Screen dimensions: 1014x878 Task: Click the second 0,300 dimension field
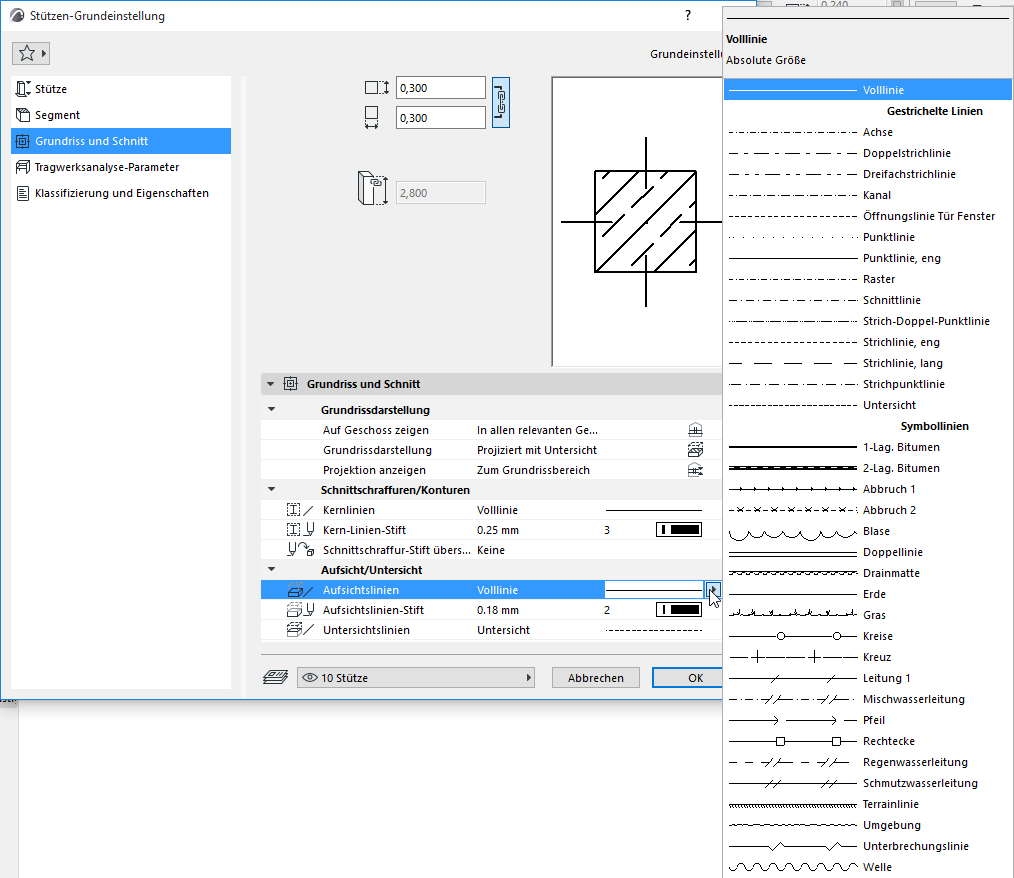tap(440, 118)
